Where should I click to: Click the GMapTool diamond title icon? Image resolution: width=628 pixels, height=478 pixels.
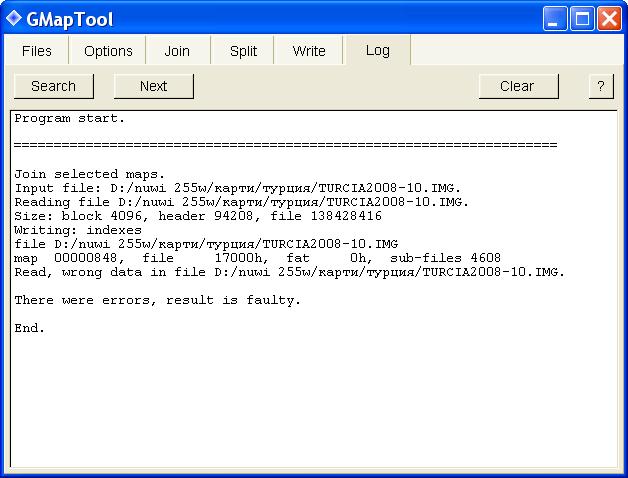[x=13, y=18]
